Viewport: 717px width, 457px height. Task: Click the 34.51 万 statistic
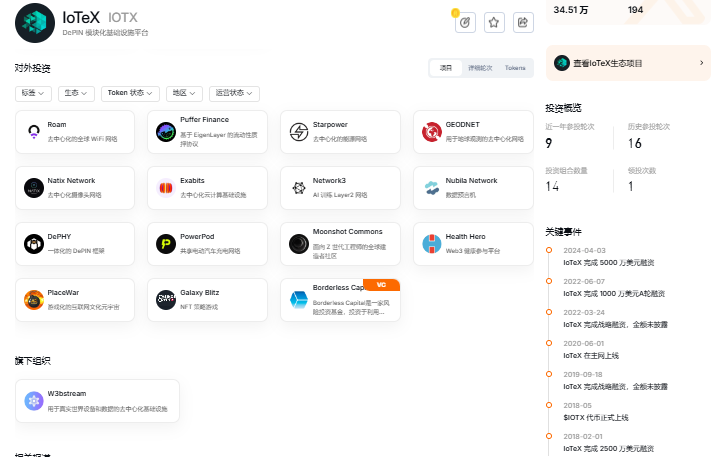571,10
